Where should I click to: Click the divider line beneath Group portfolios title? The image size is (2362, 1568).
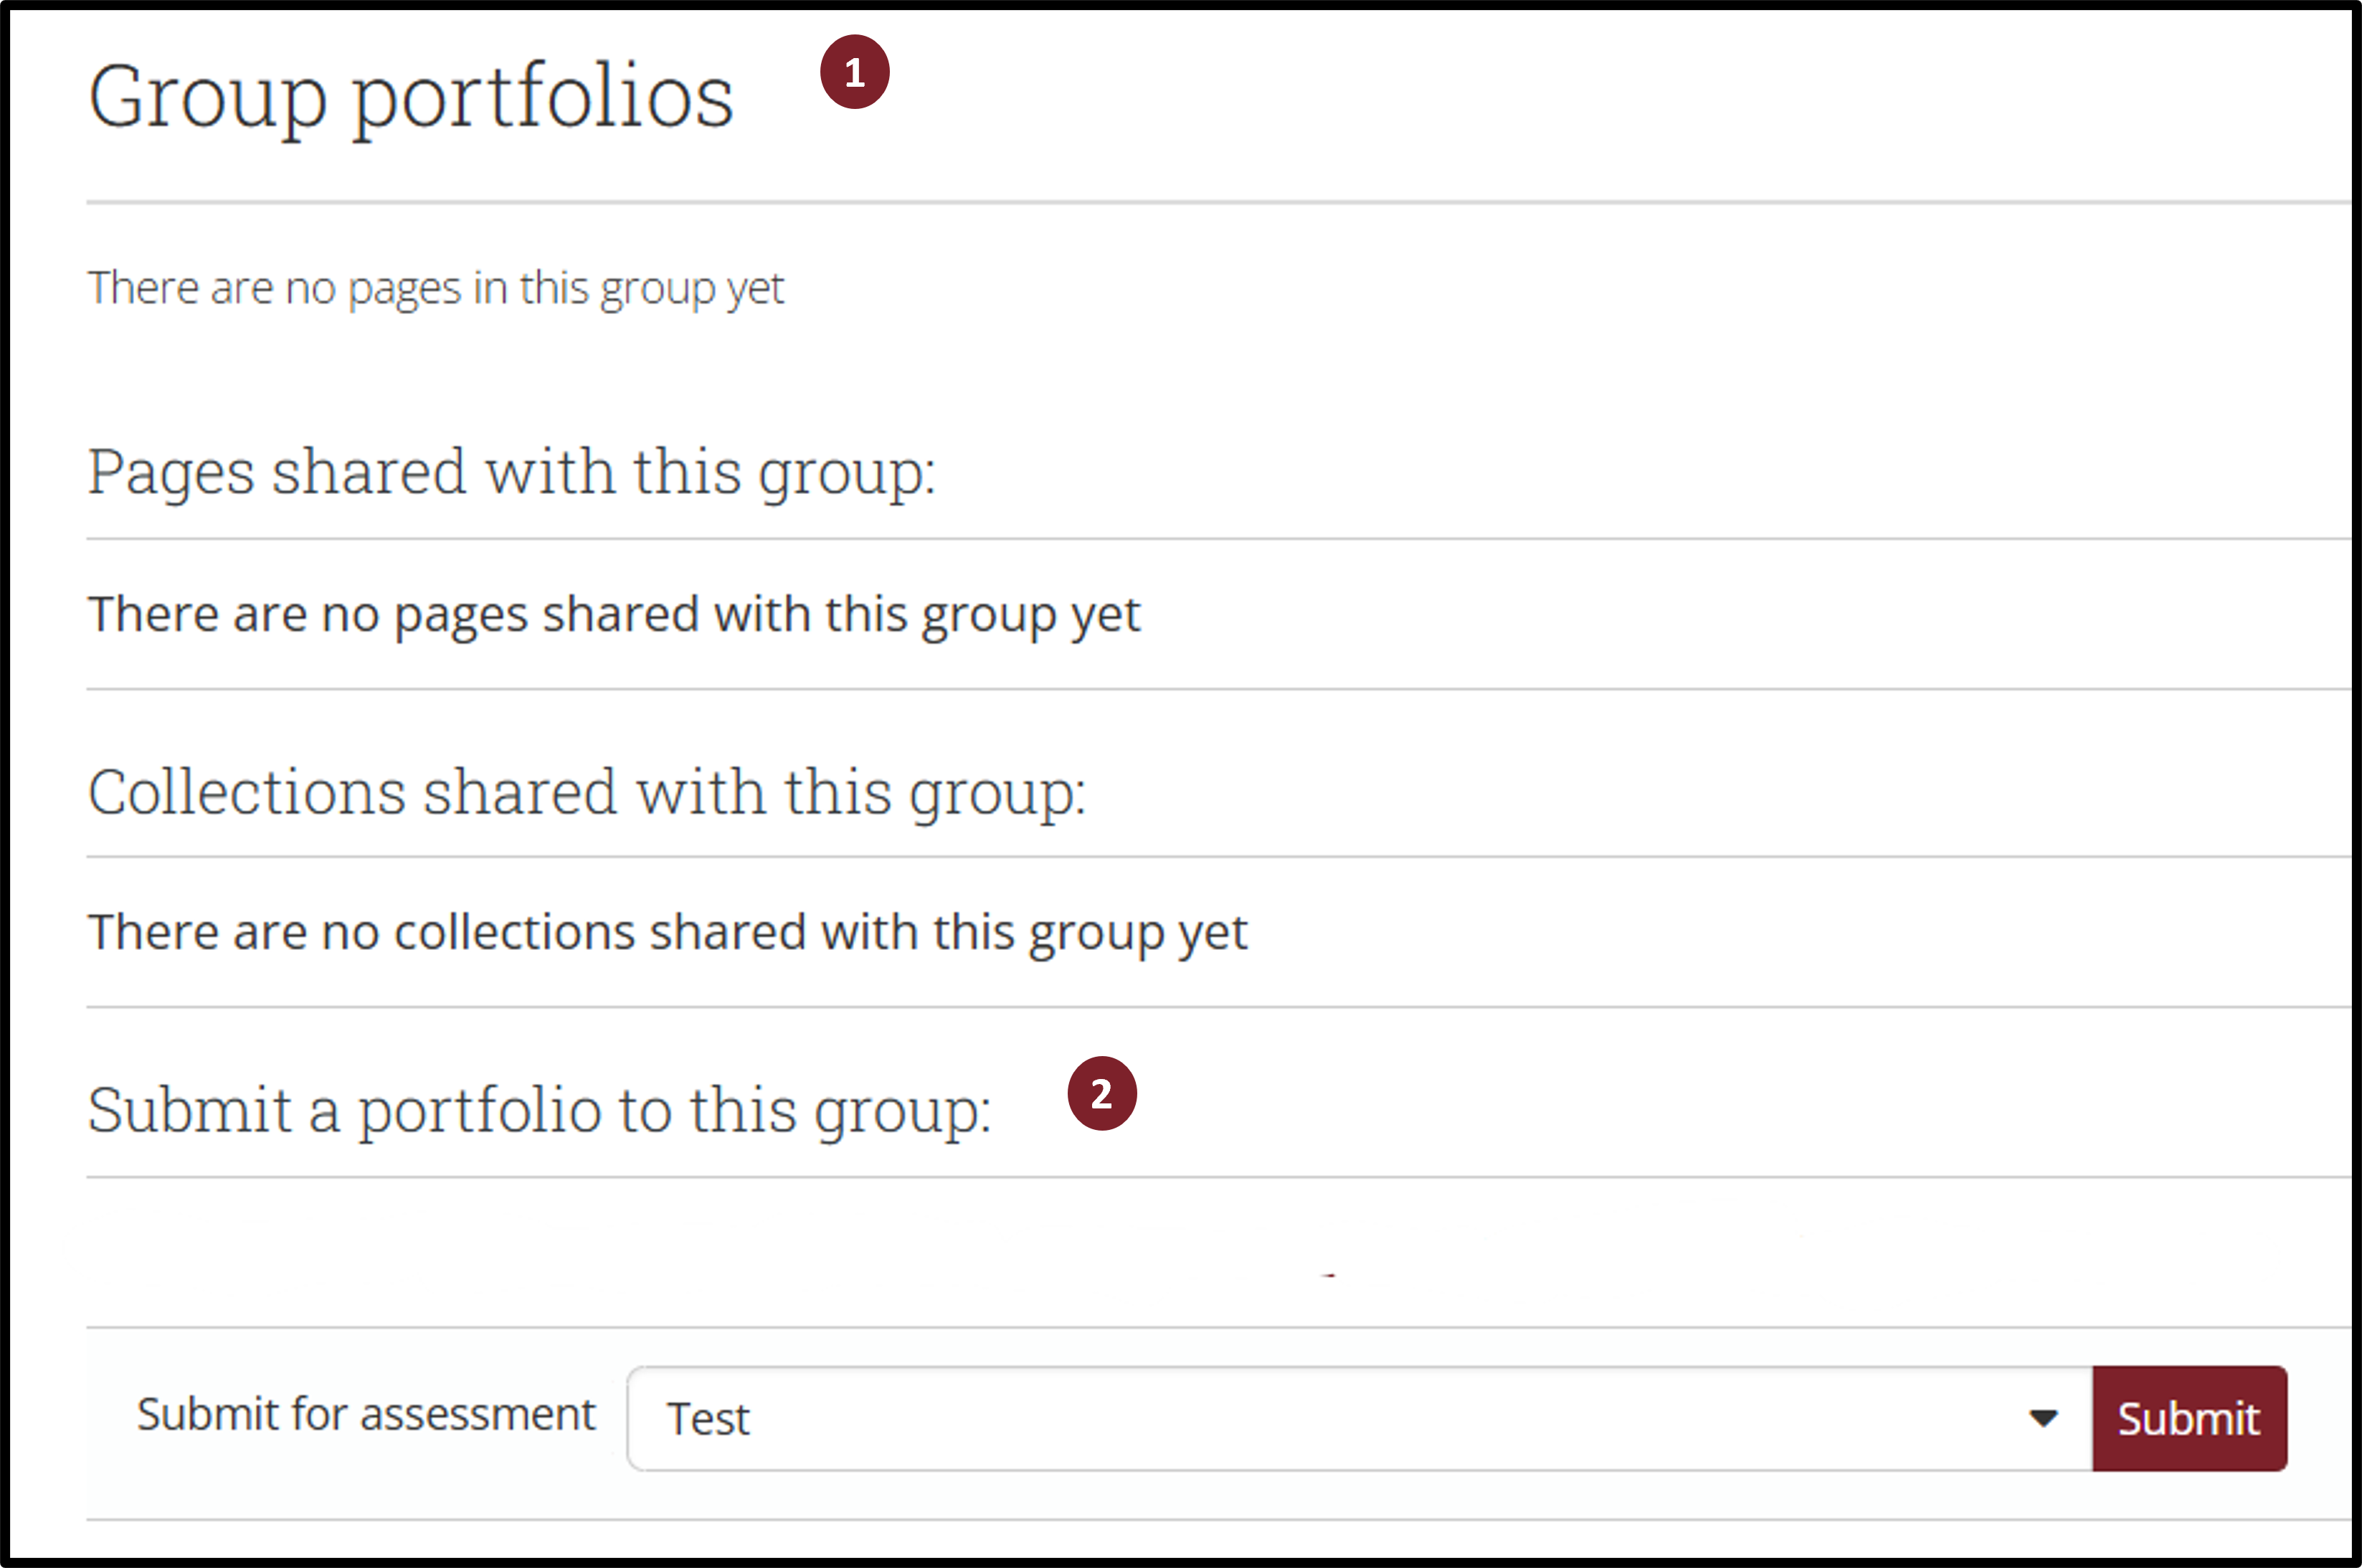point(1200,203)
